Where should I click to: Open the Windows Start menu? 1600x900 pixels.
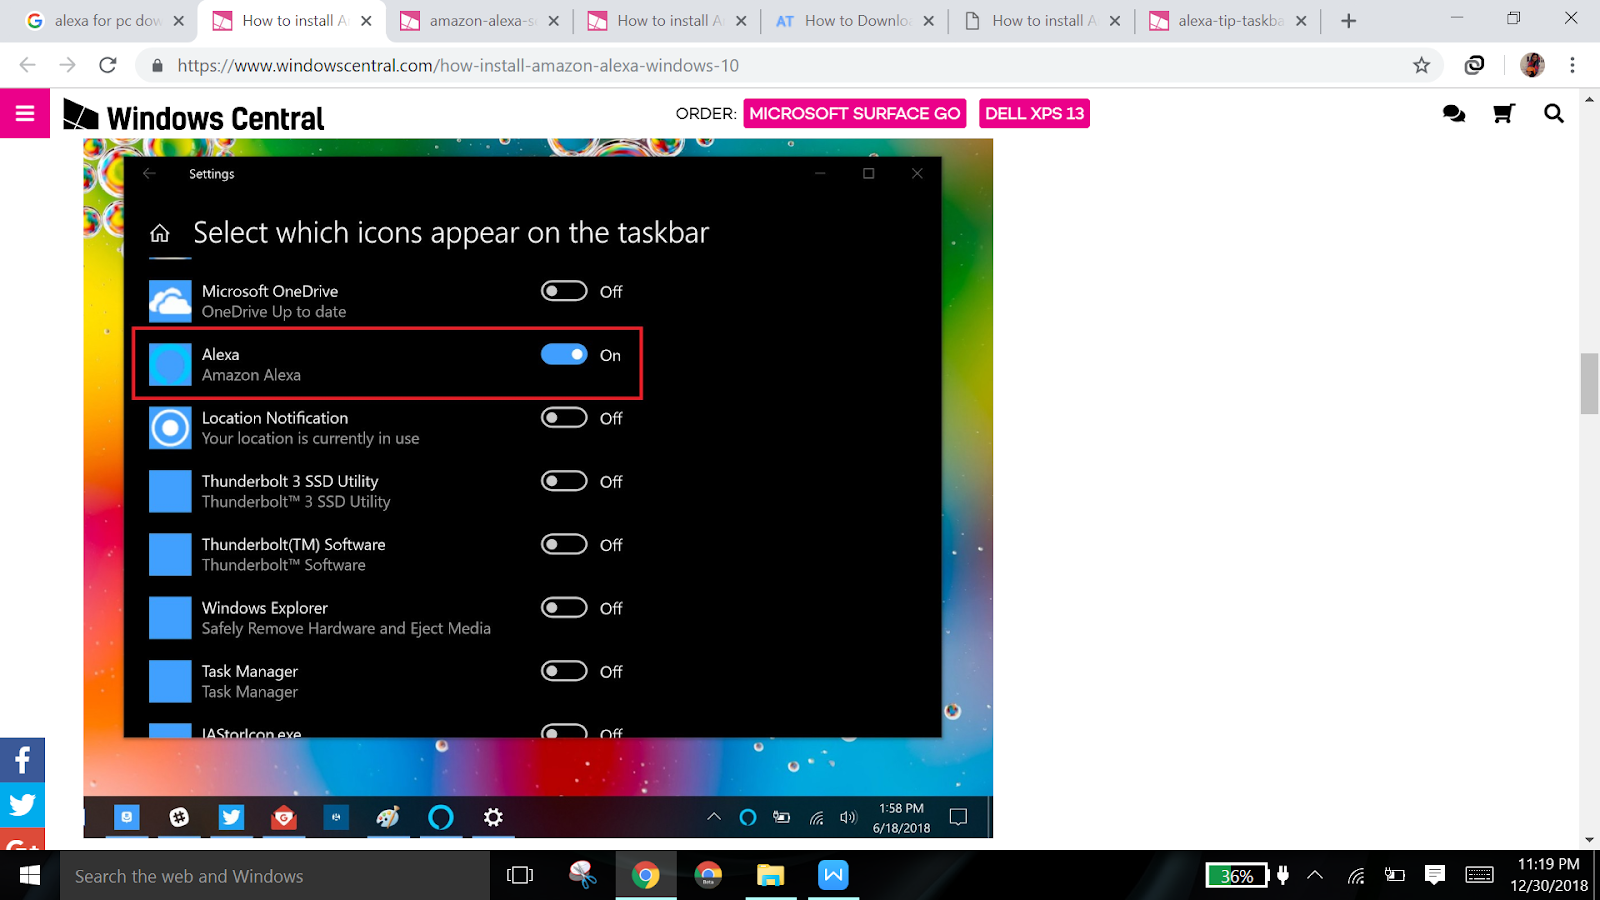[x=30, y=876]
